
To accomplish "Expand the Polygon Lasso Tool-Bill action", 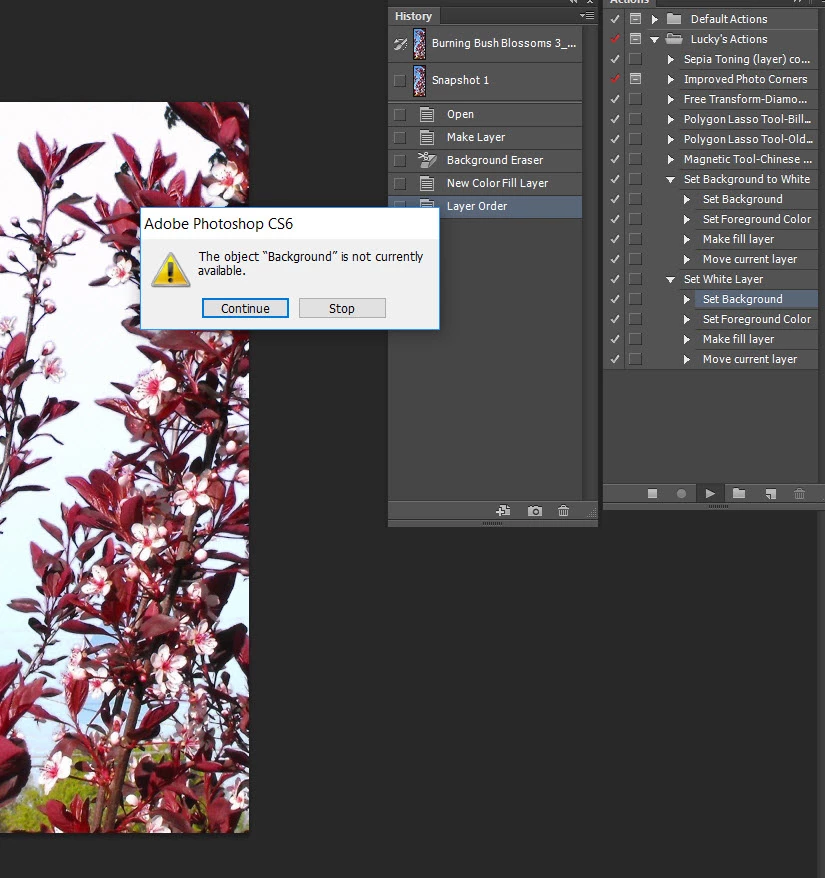I will pyautogui.click(x=670, y=119).
